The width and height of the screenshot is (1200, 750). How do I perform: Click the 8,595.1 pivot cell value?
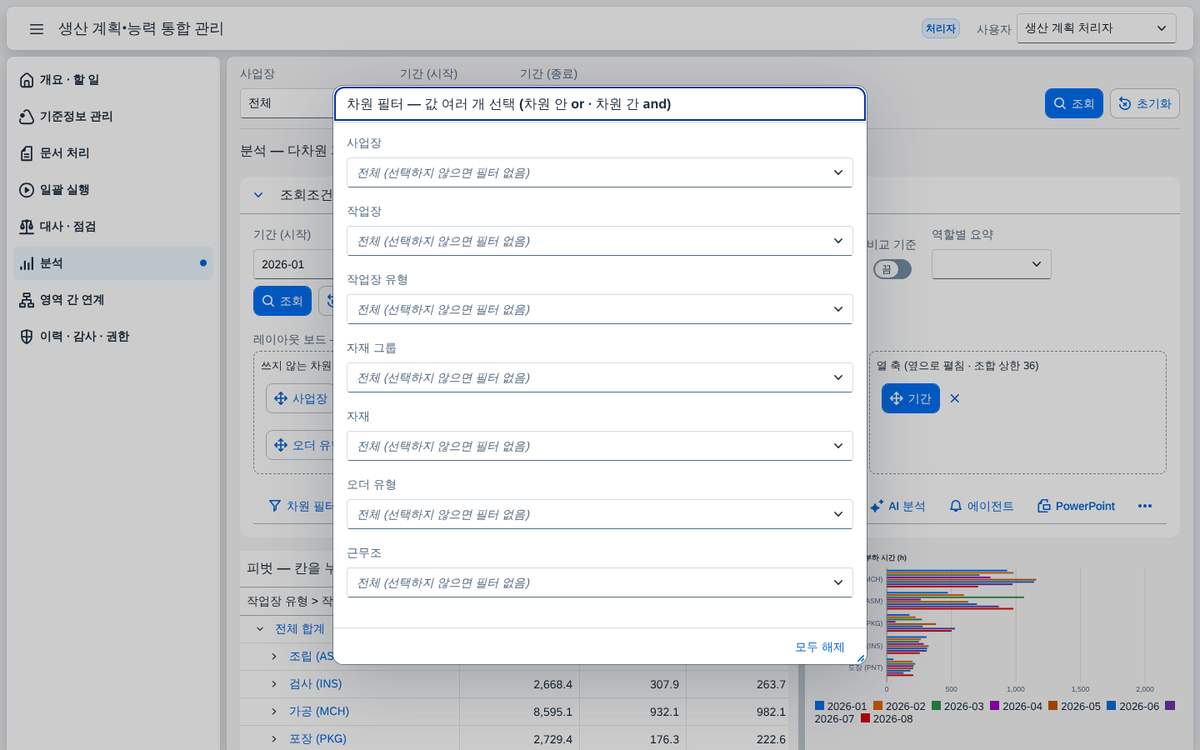tap(554, 711)
